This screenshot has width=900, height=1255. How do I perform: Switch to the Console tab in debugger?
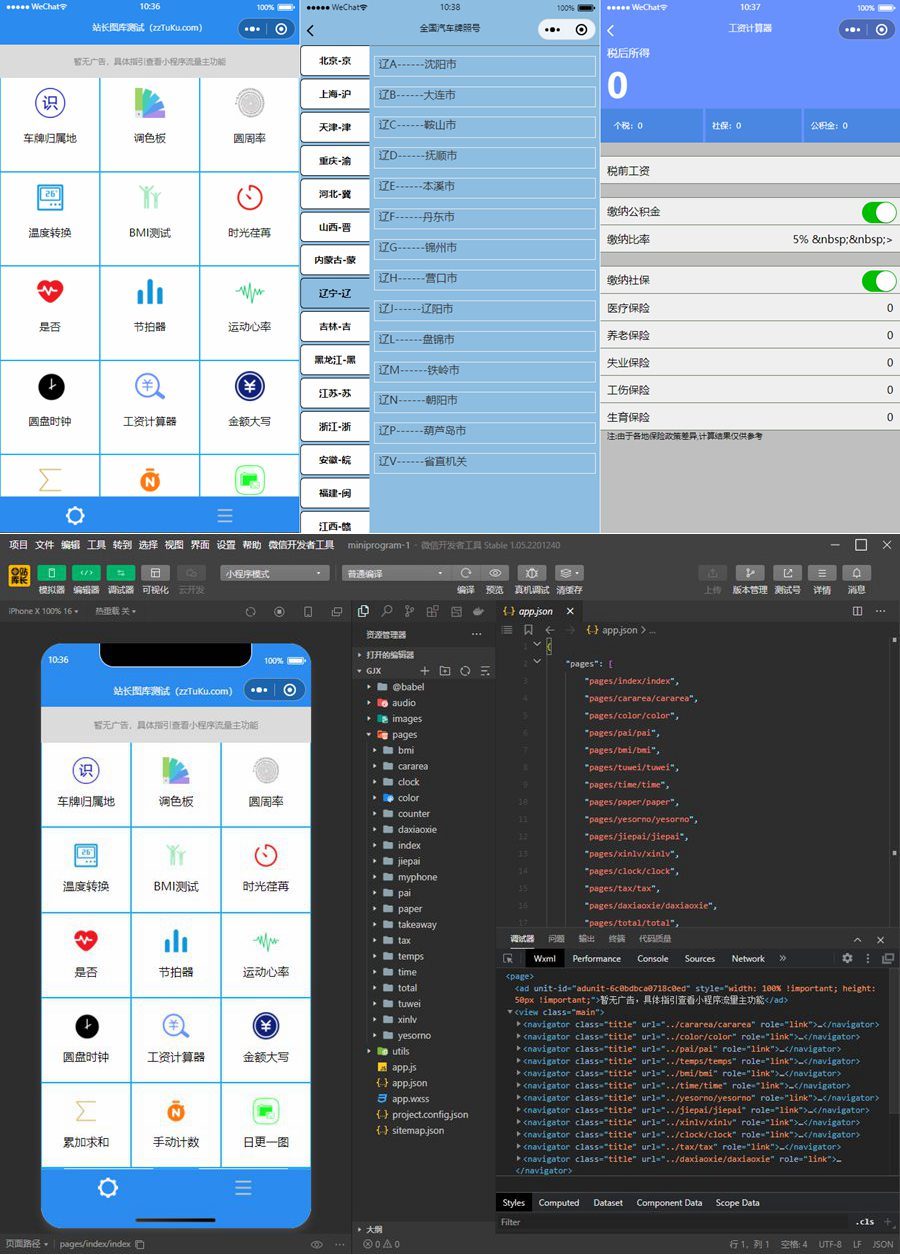click(x=652, y=958)
